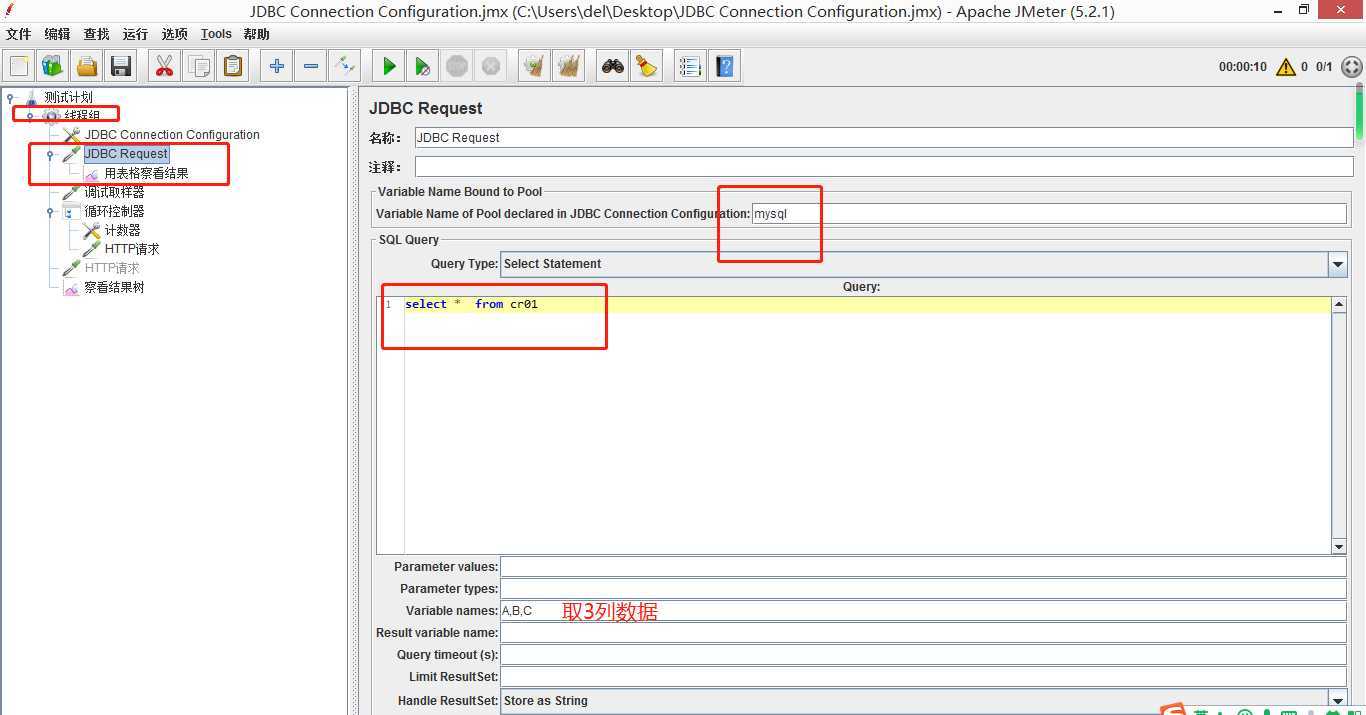Open the Tools menu
The width and height of the screenshot is (1366, 715).
[x=216, y=34]
